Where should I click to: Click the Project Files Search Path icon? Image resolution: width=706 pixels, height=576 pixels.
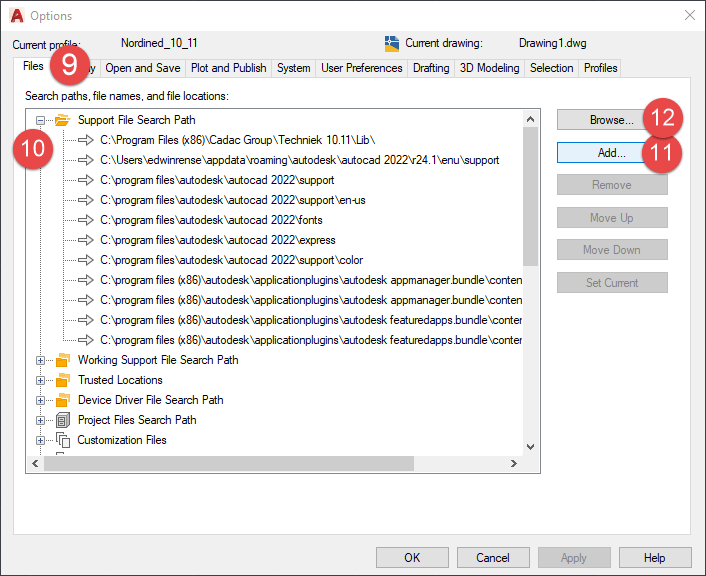[63, 420]
